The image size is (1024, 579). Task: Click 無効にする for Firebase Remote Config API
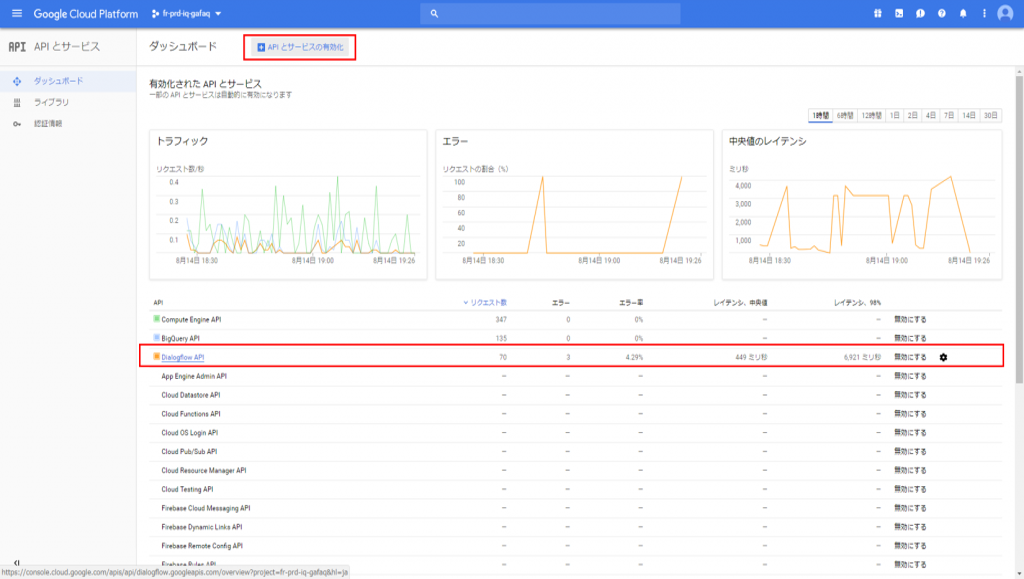910,546
